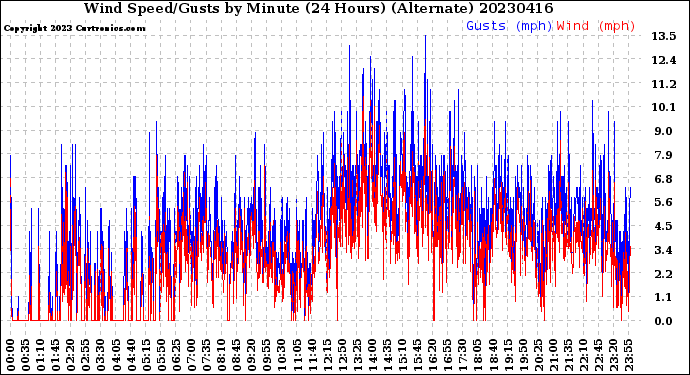Click the 16:55 time axis label

447,355
